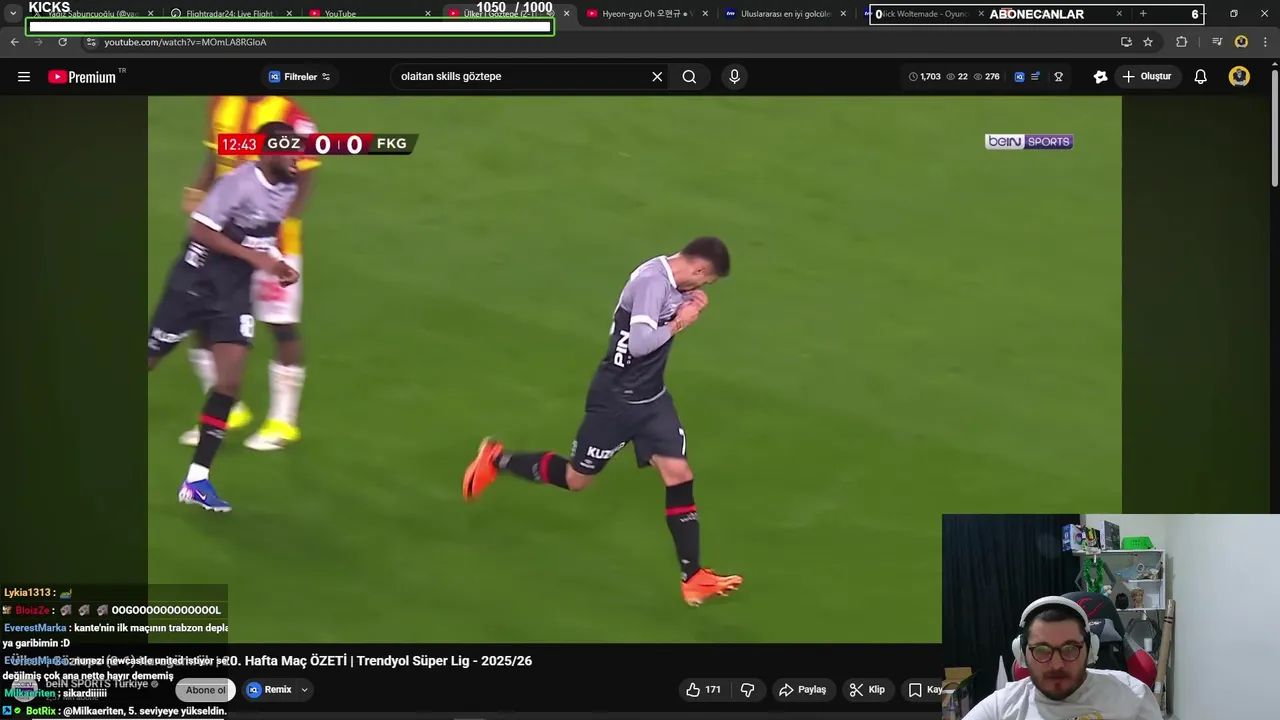Create a clip with Klip button
Viewport: 1280px width, 720px height.
868,690
